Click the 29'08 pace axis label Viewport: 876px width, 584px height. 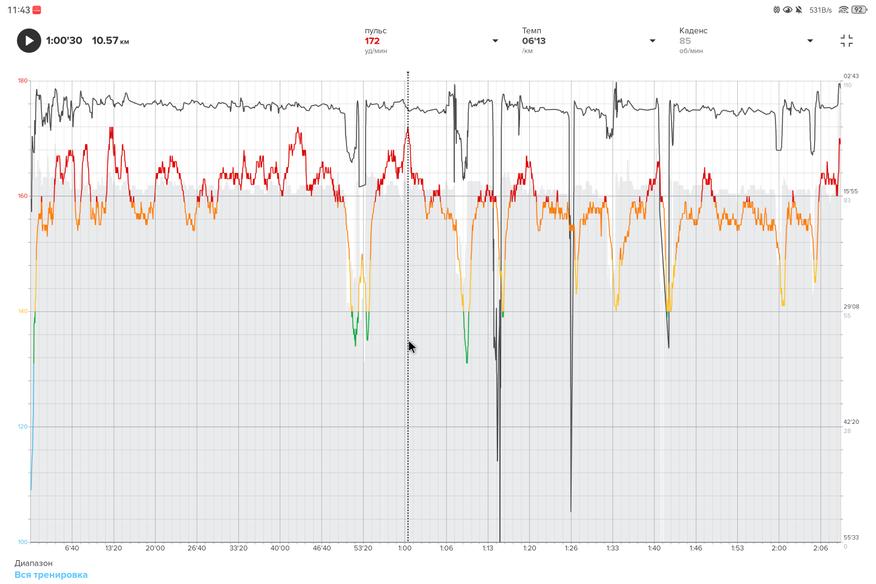click(x=851, y=307)
